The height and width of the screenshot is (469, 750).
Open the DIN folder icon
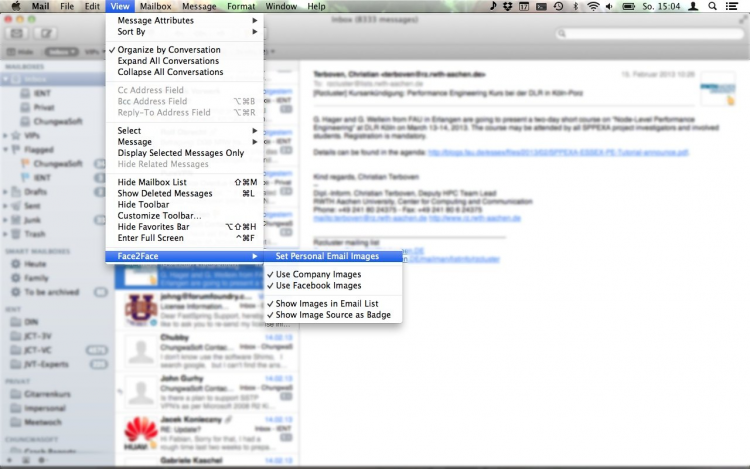tap(16, 322)
